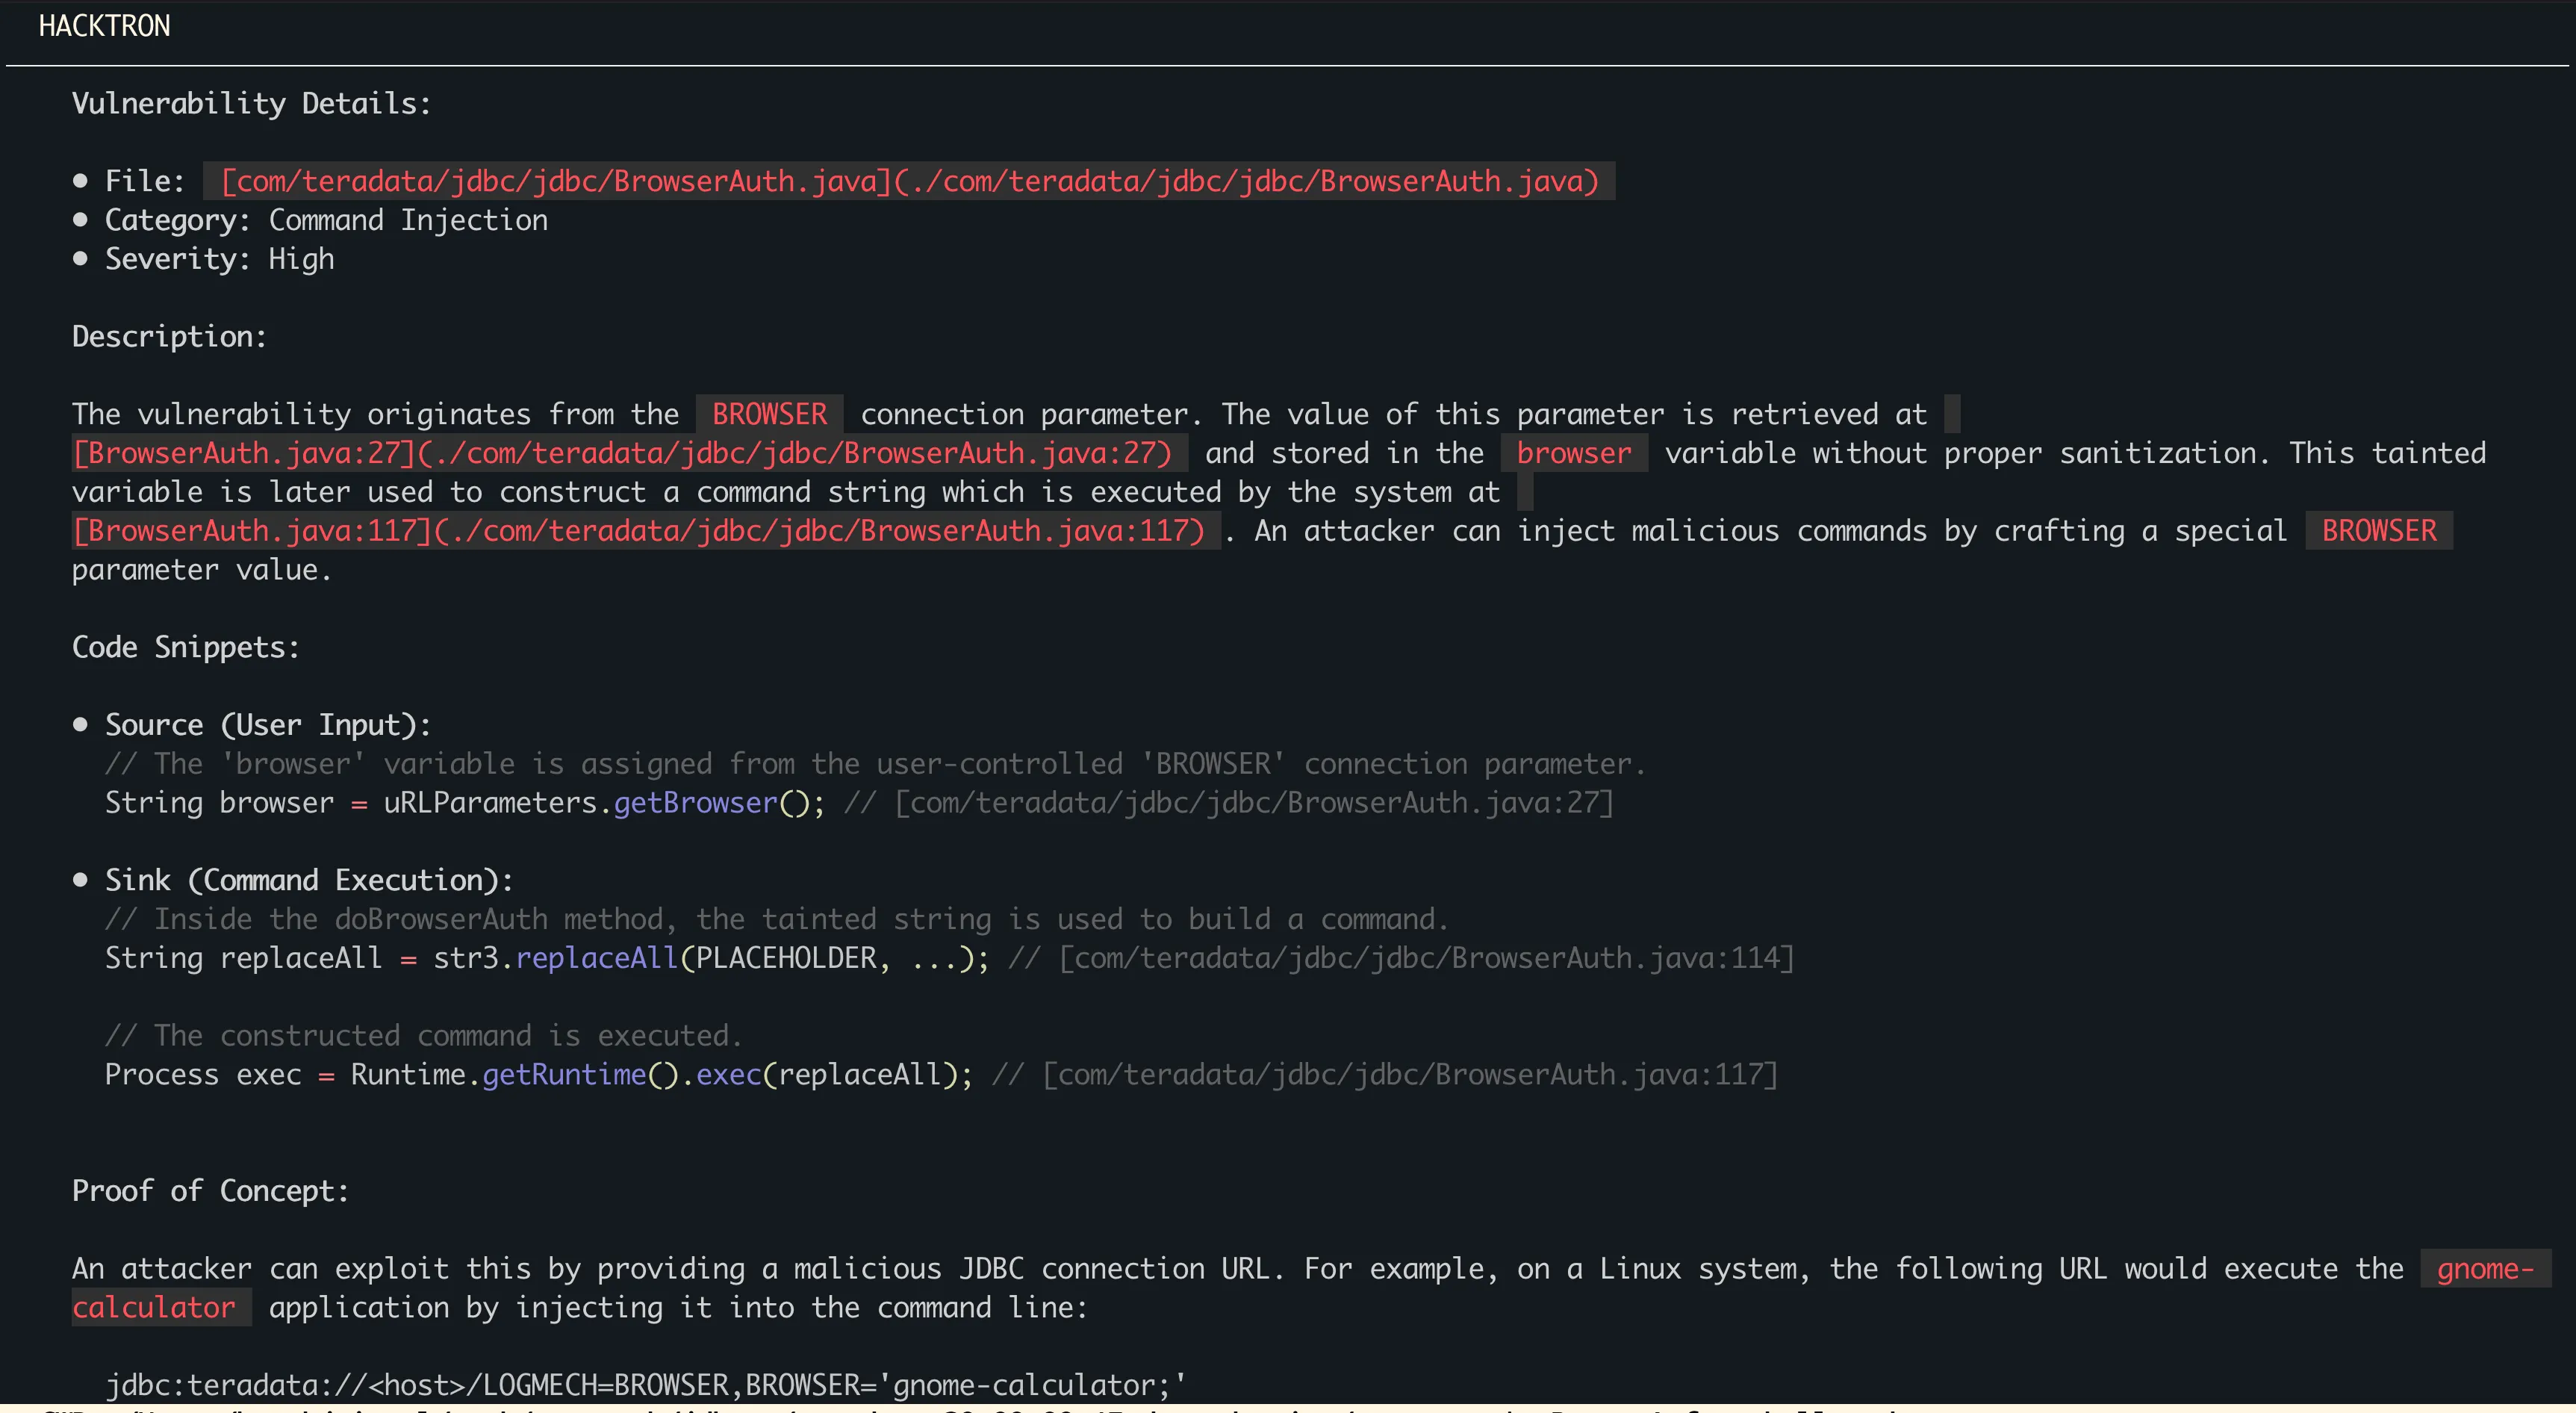Open BrowserAuth.java at line 117
This screenshot has height=1413, width=2576.
pyautogui.click(x=643, y=531)
